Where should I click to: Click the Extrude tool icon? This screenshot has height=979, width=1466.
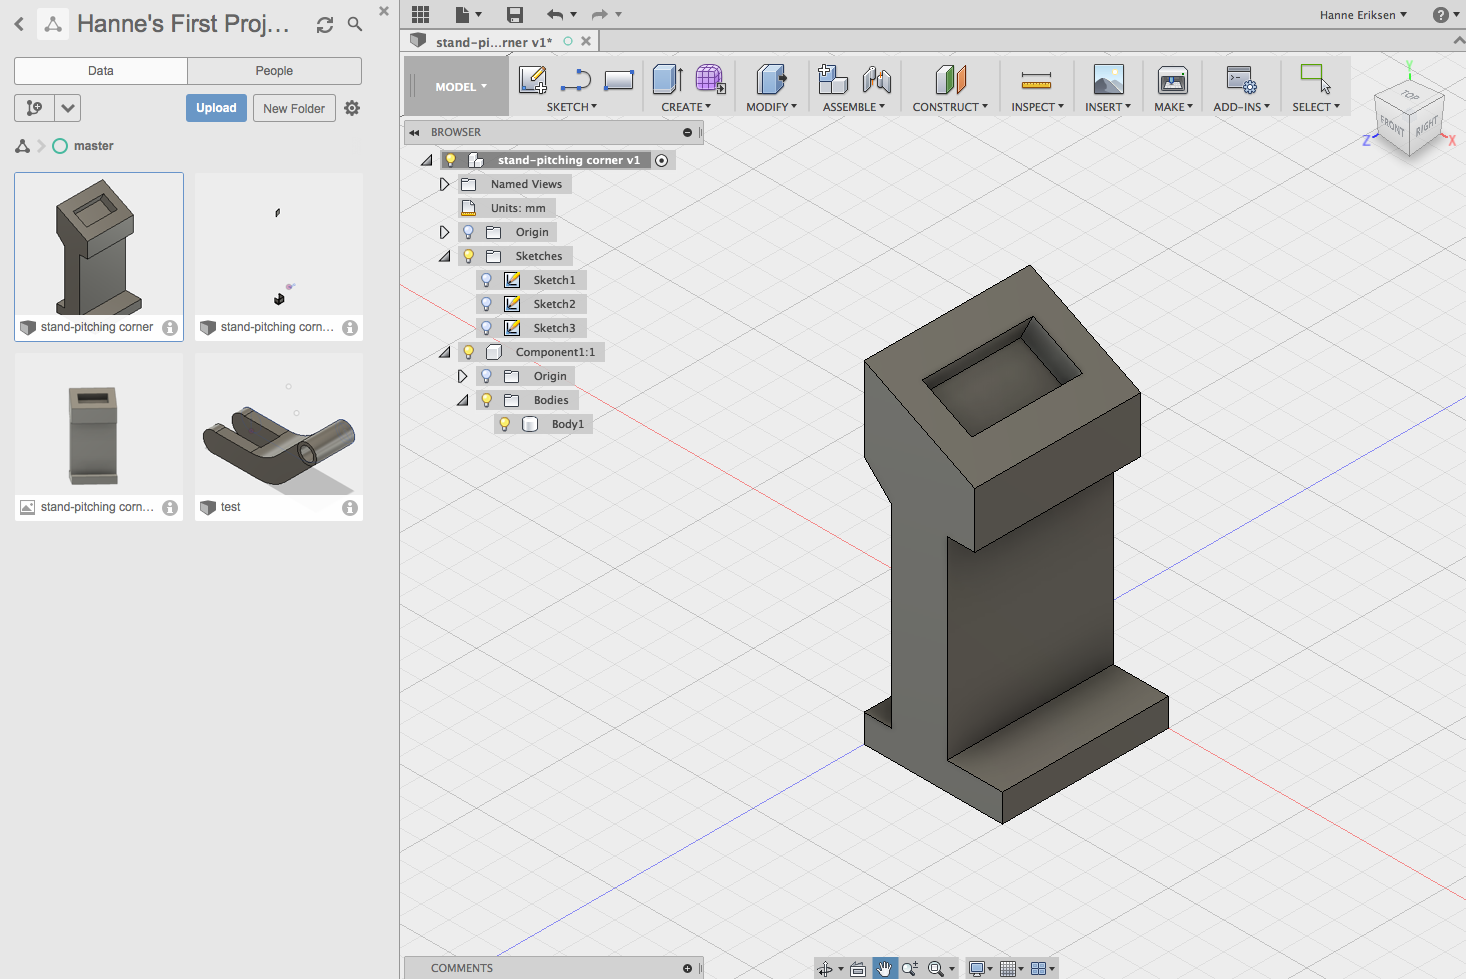click(668, 80)
